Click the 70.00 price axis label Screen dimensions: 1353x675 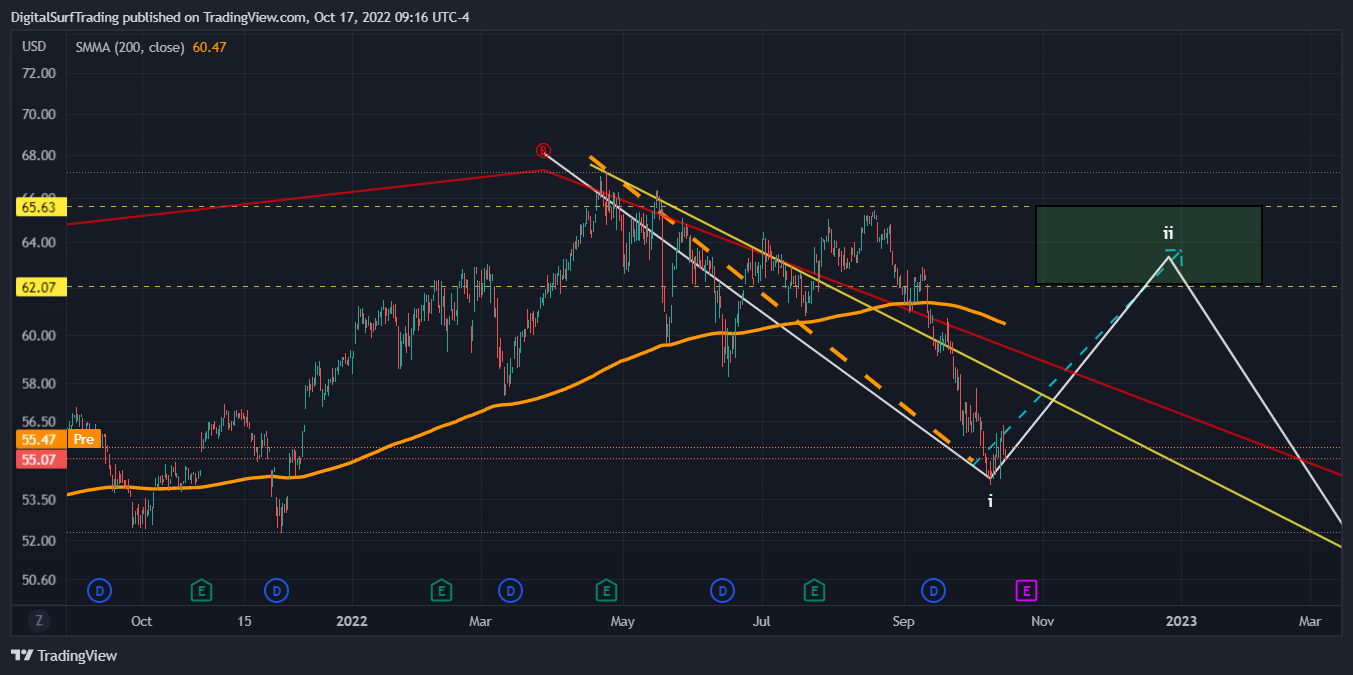click(x=38, y=115)
